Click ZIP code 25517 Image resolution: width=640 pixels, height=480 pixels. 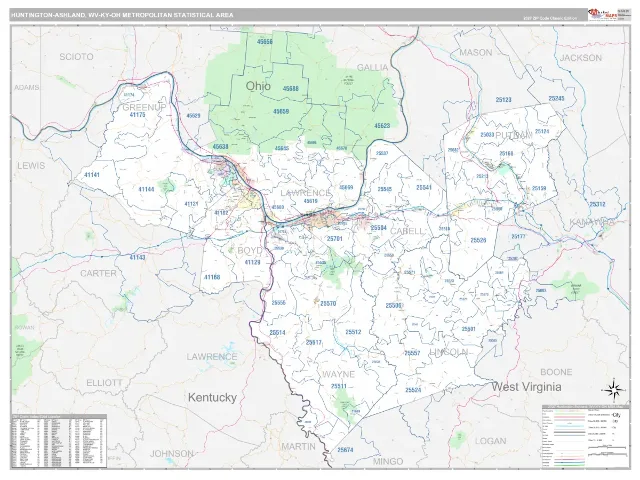[313, 342]
